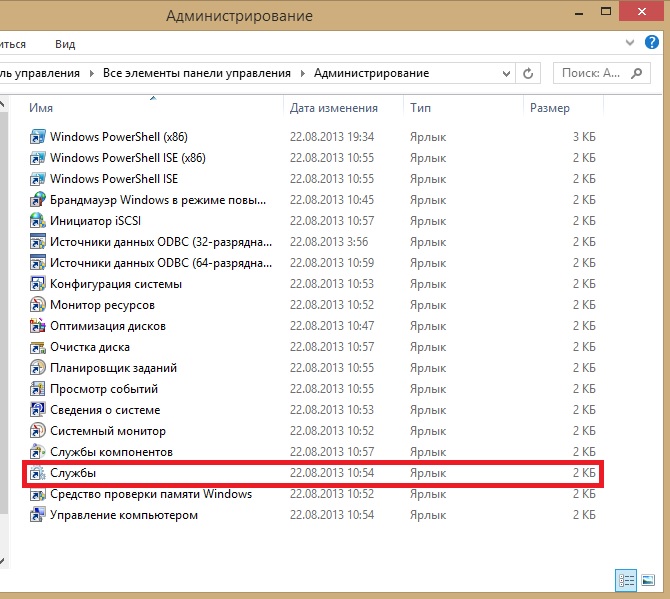The width and height of the screenshot is (670, 599).
Task: Click the ODBC 32-разрядная data sources icon
Action: click(x=38, y=242)
